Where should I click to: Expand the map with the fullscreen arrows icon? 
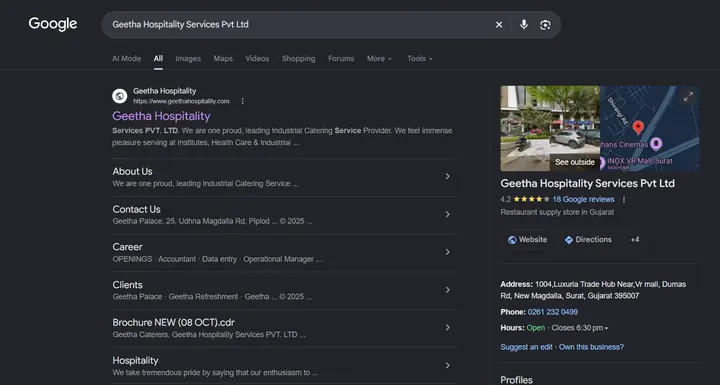(688, 97)
